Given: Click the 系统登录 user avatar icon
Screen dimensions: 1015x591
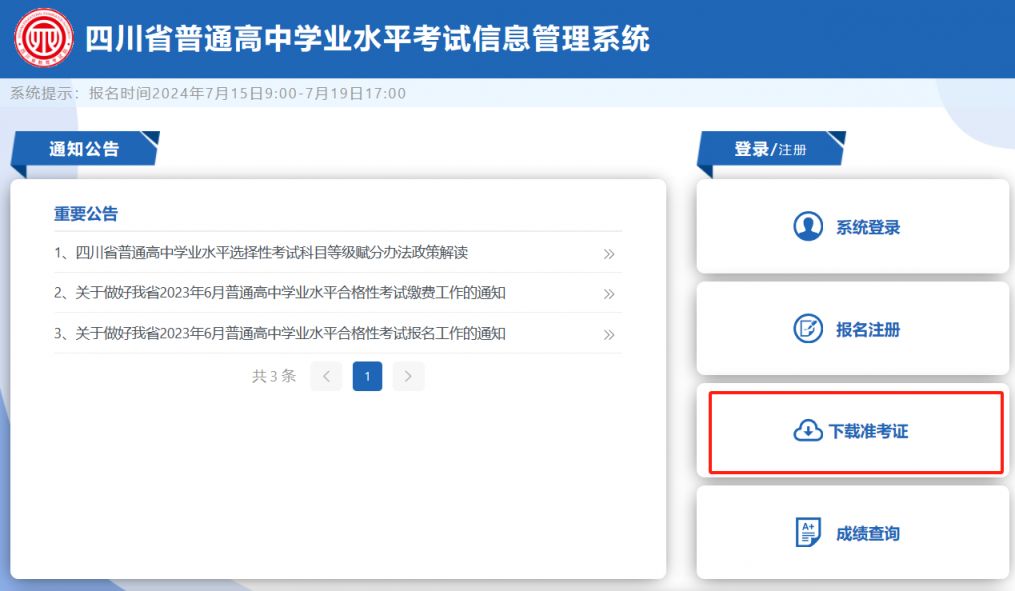Looking at the screenshot, I should tap(808, 227).
